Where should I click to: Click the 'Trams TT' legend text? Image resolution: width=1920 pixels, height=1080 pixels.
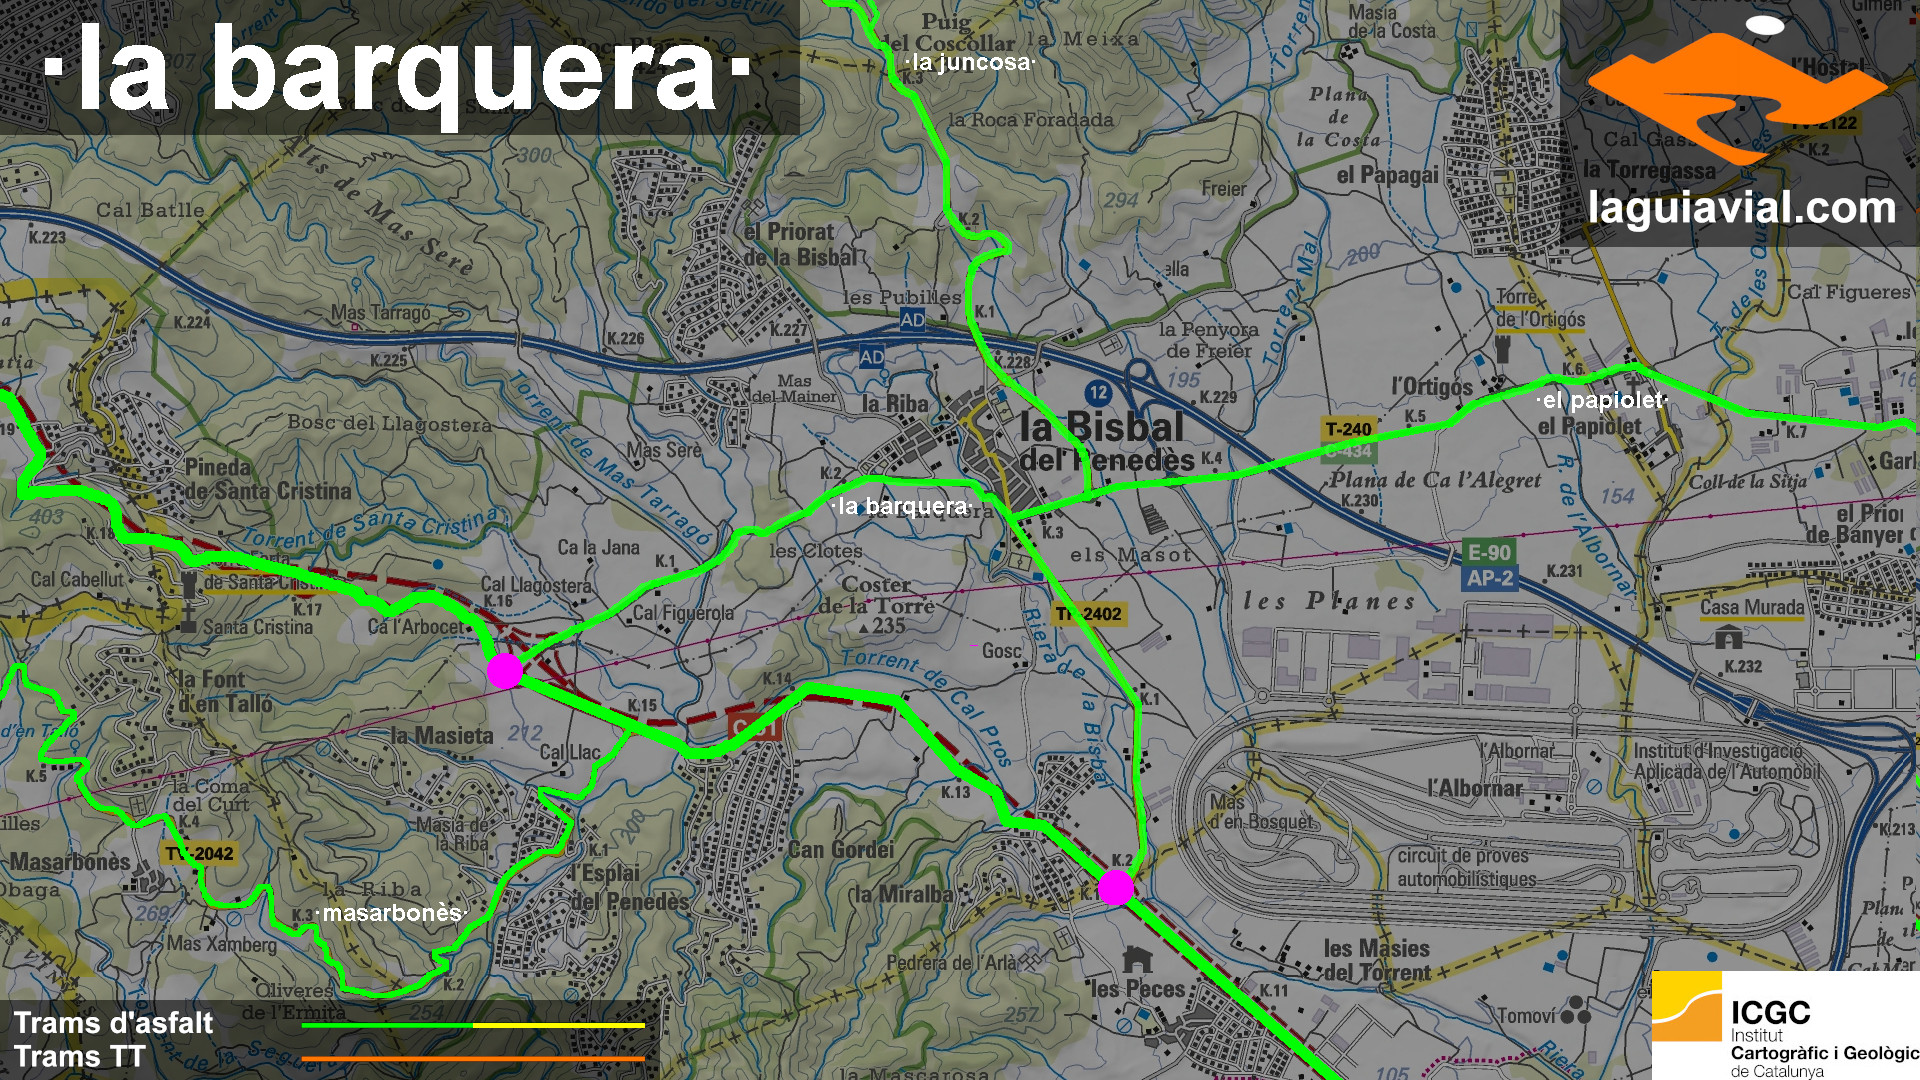click(80, 1056)
